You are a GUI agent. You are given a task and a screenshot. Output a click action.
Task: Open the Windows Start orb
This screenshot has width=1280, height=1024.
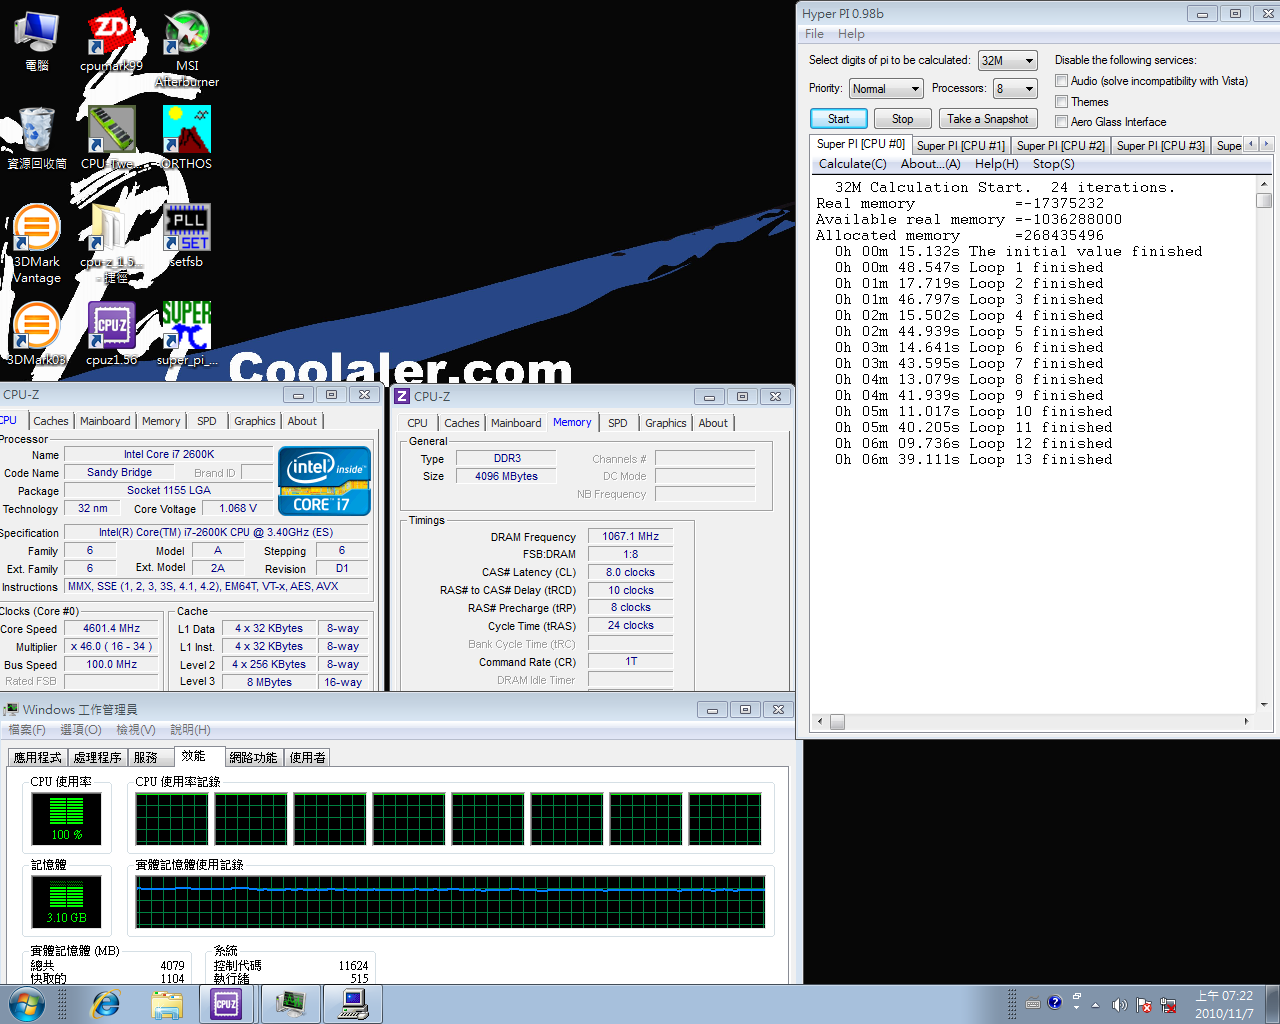tap(26, 1003)
